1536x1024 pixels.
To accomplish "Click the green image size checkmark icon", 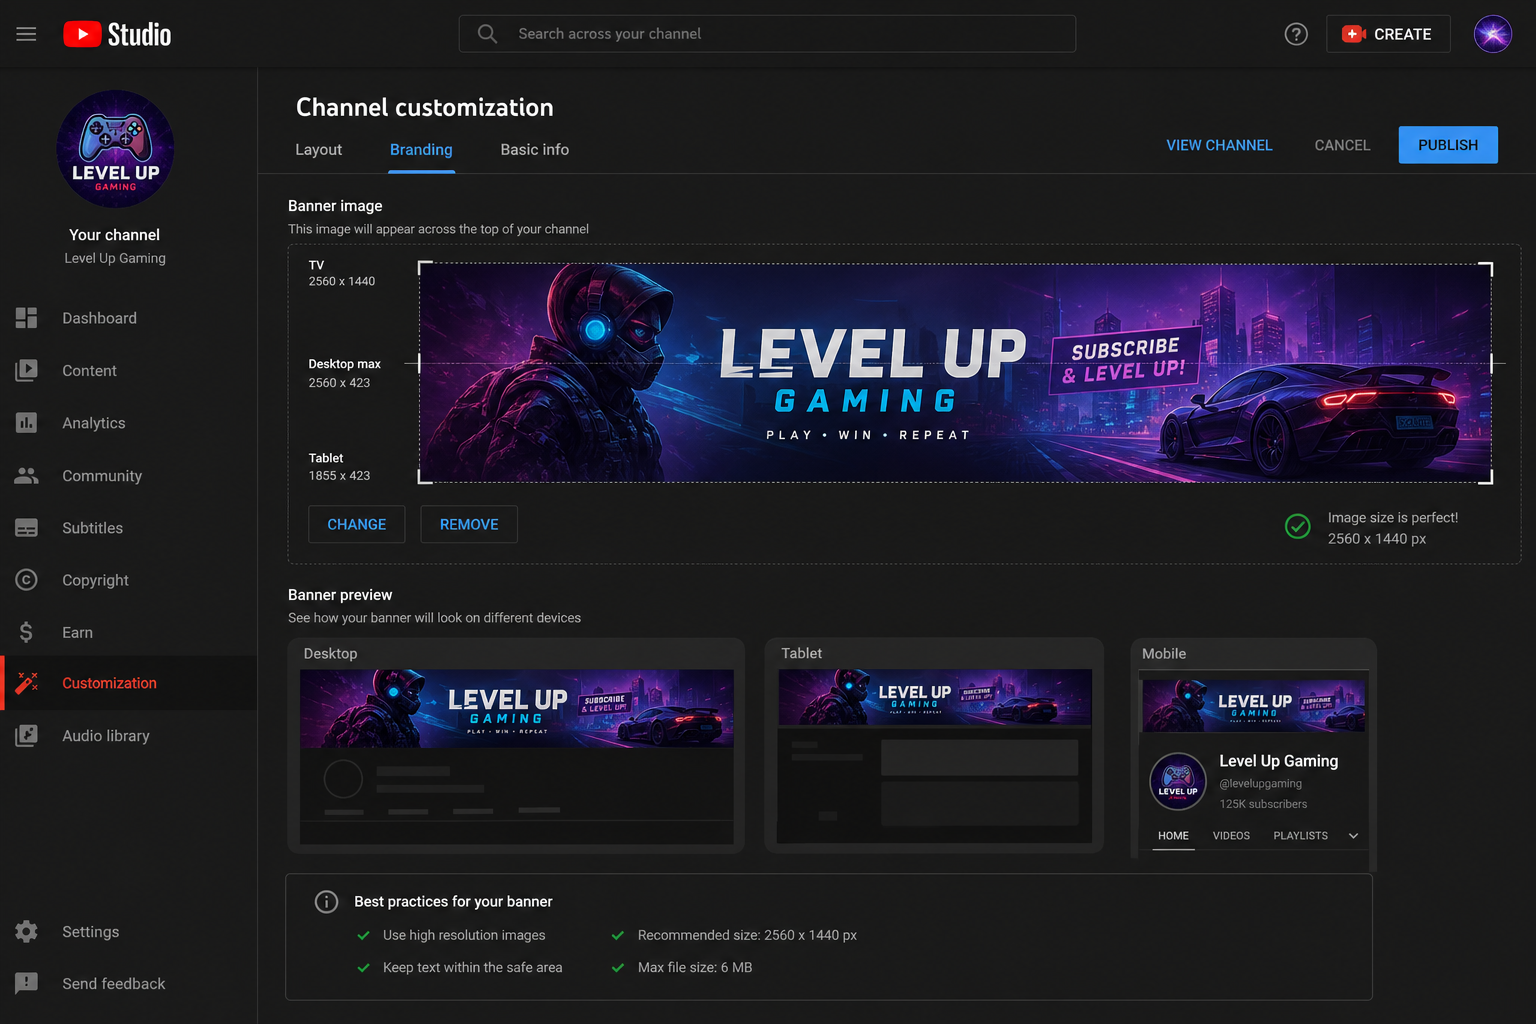I will (1297, 526).
